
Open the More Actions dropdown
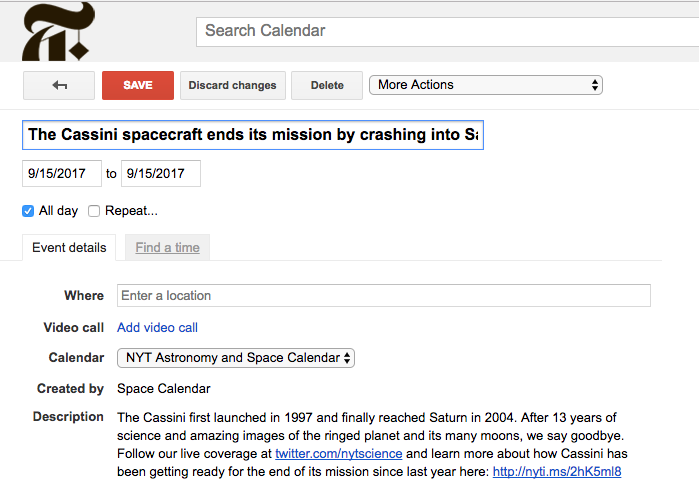pos(486,85)
